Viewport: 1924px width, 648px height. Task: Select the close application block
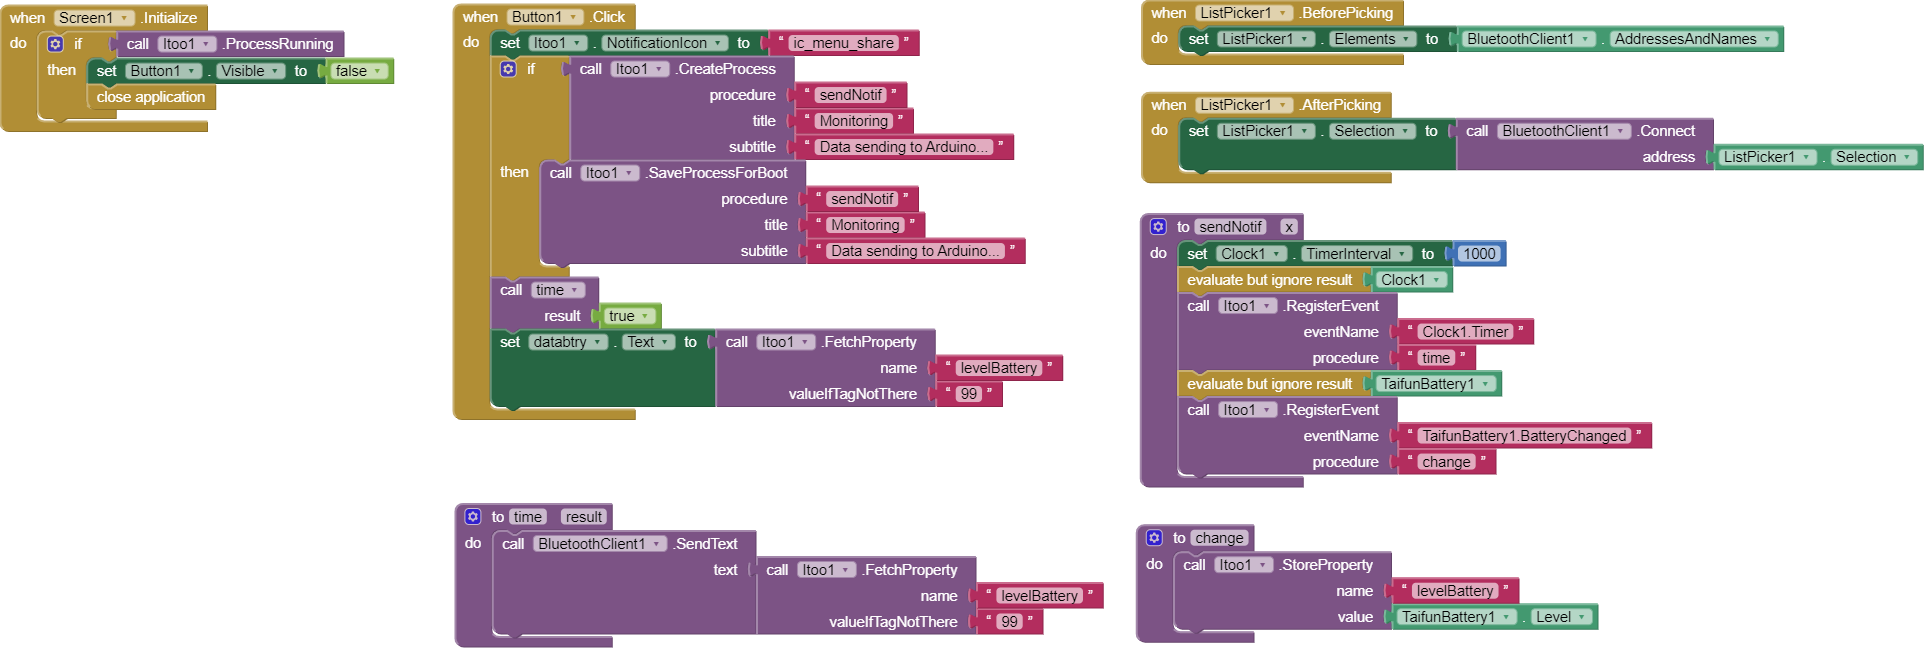pyautogui.click(x=151, y=97)
